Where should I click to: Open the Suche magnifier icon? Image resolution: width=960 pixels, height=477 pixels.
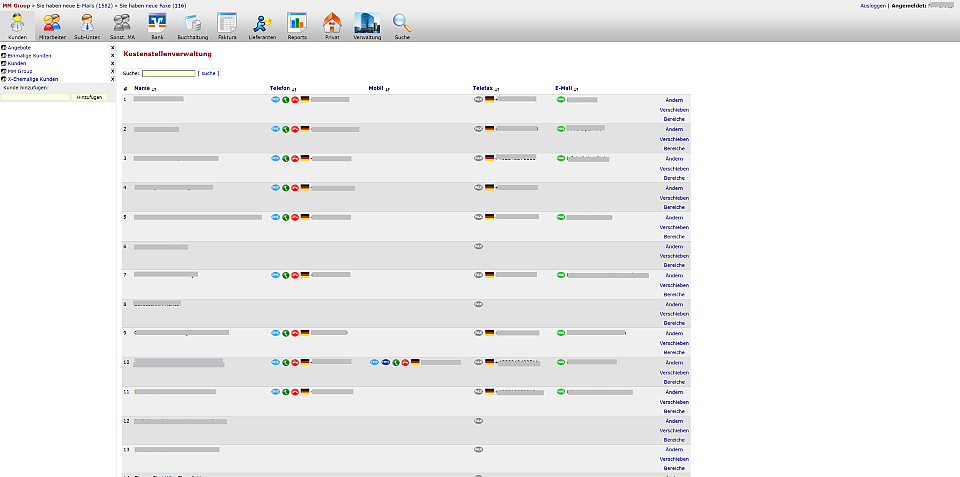402,26
